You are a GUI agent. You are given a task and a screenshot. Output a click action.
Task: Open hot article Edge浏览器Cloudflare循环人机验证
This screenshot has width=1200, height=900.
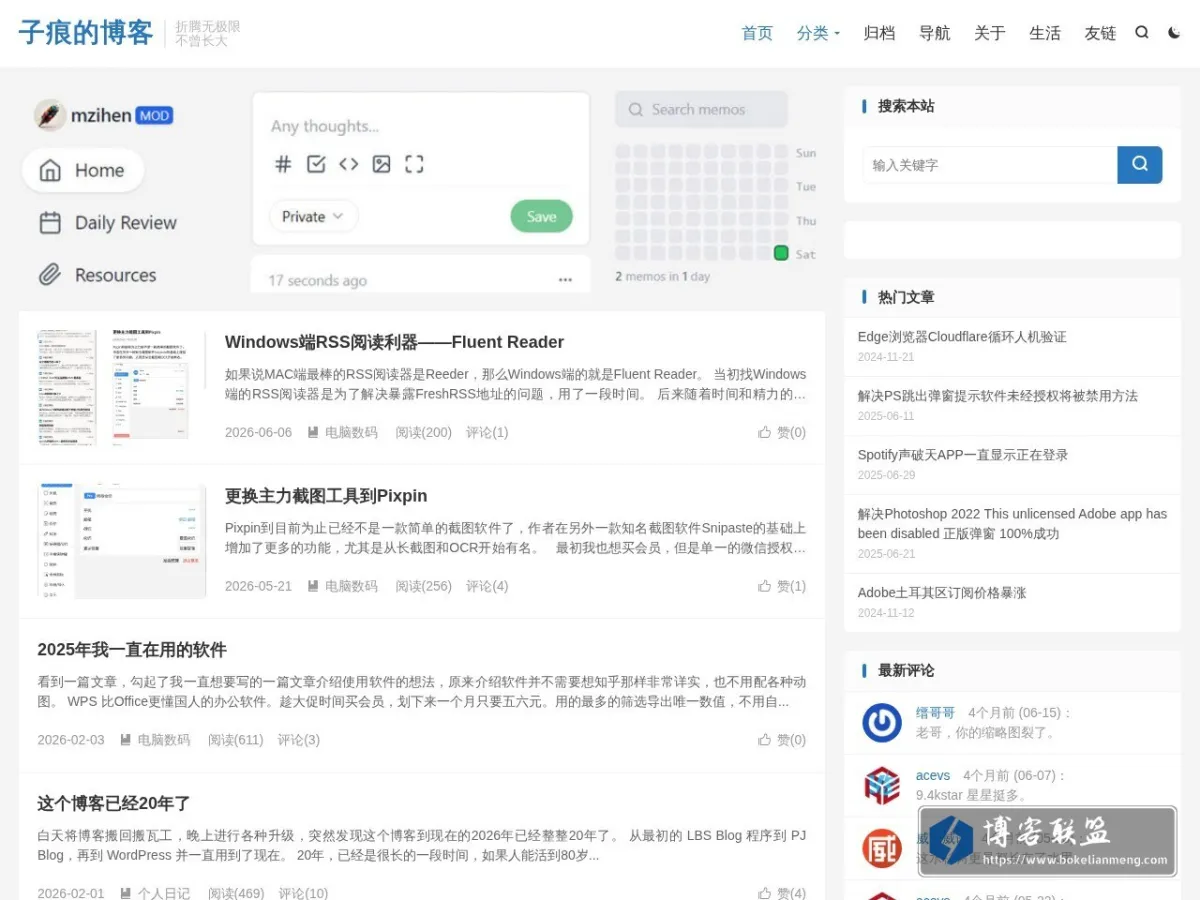[962, 337]
